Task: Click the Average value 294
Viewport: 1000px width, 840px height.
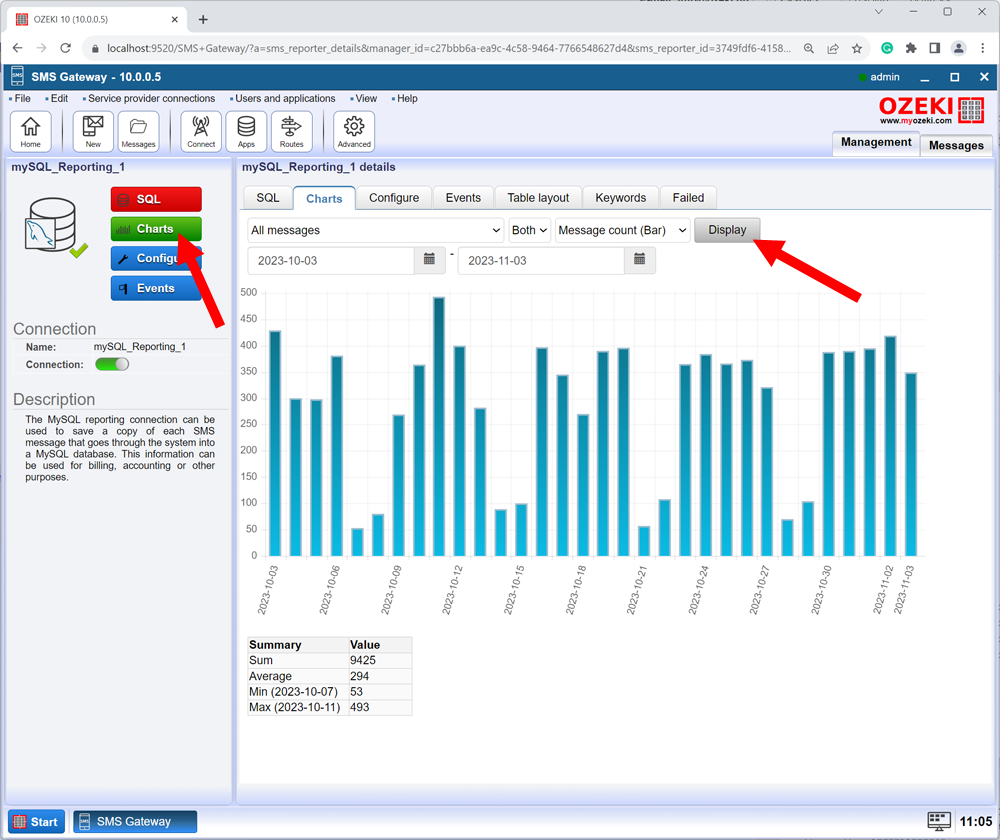Action: coord(360,676)
